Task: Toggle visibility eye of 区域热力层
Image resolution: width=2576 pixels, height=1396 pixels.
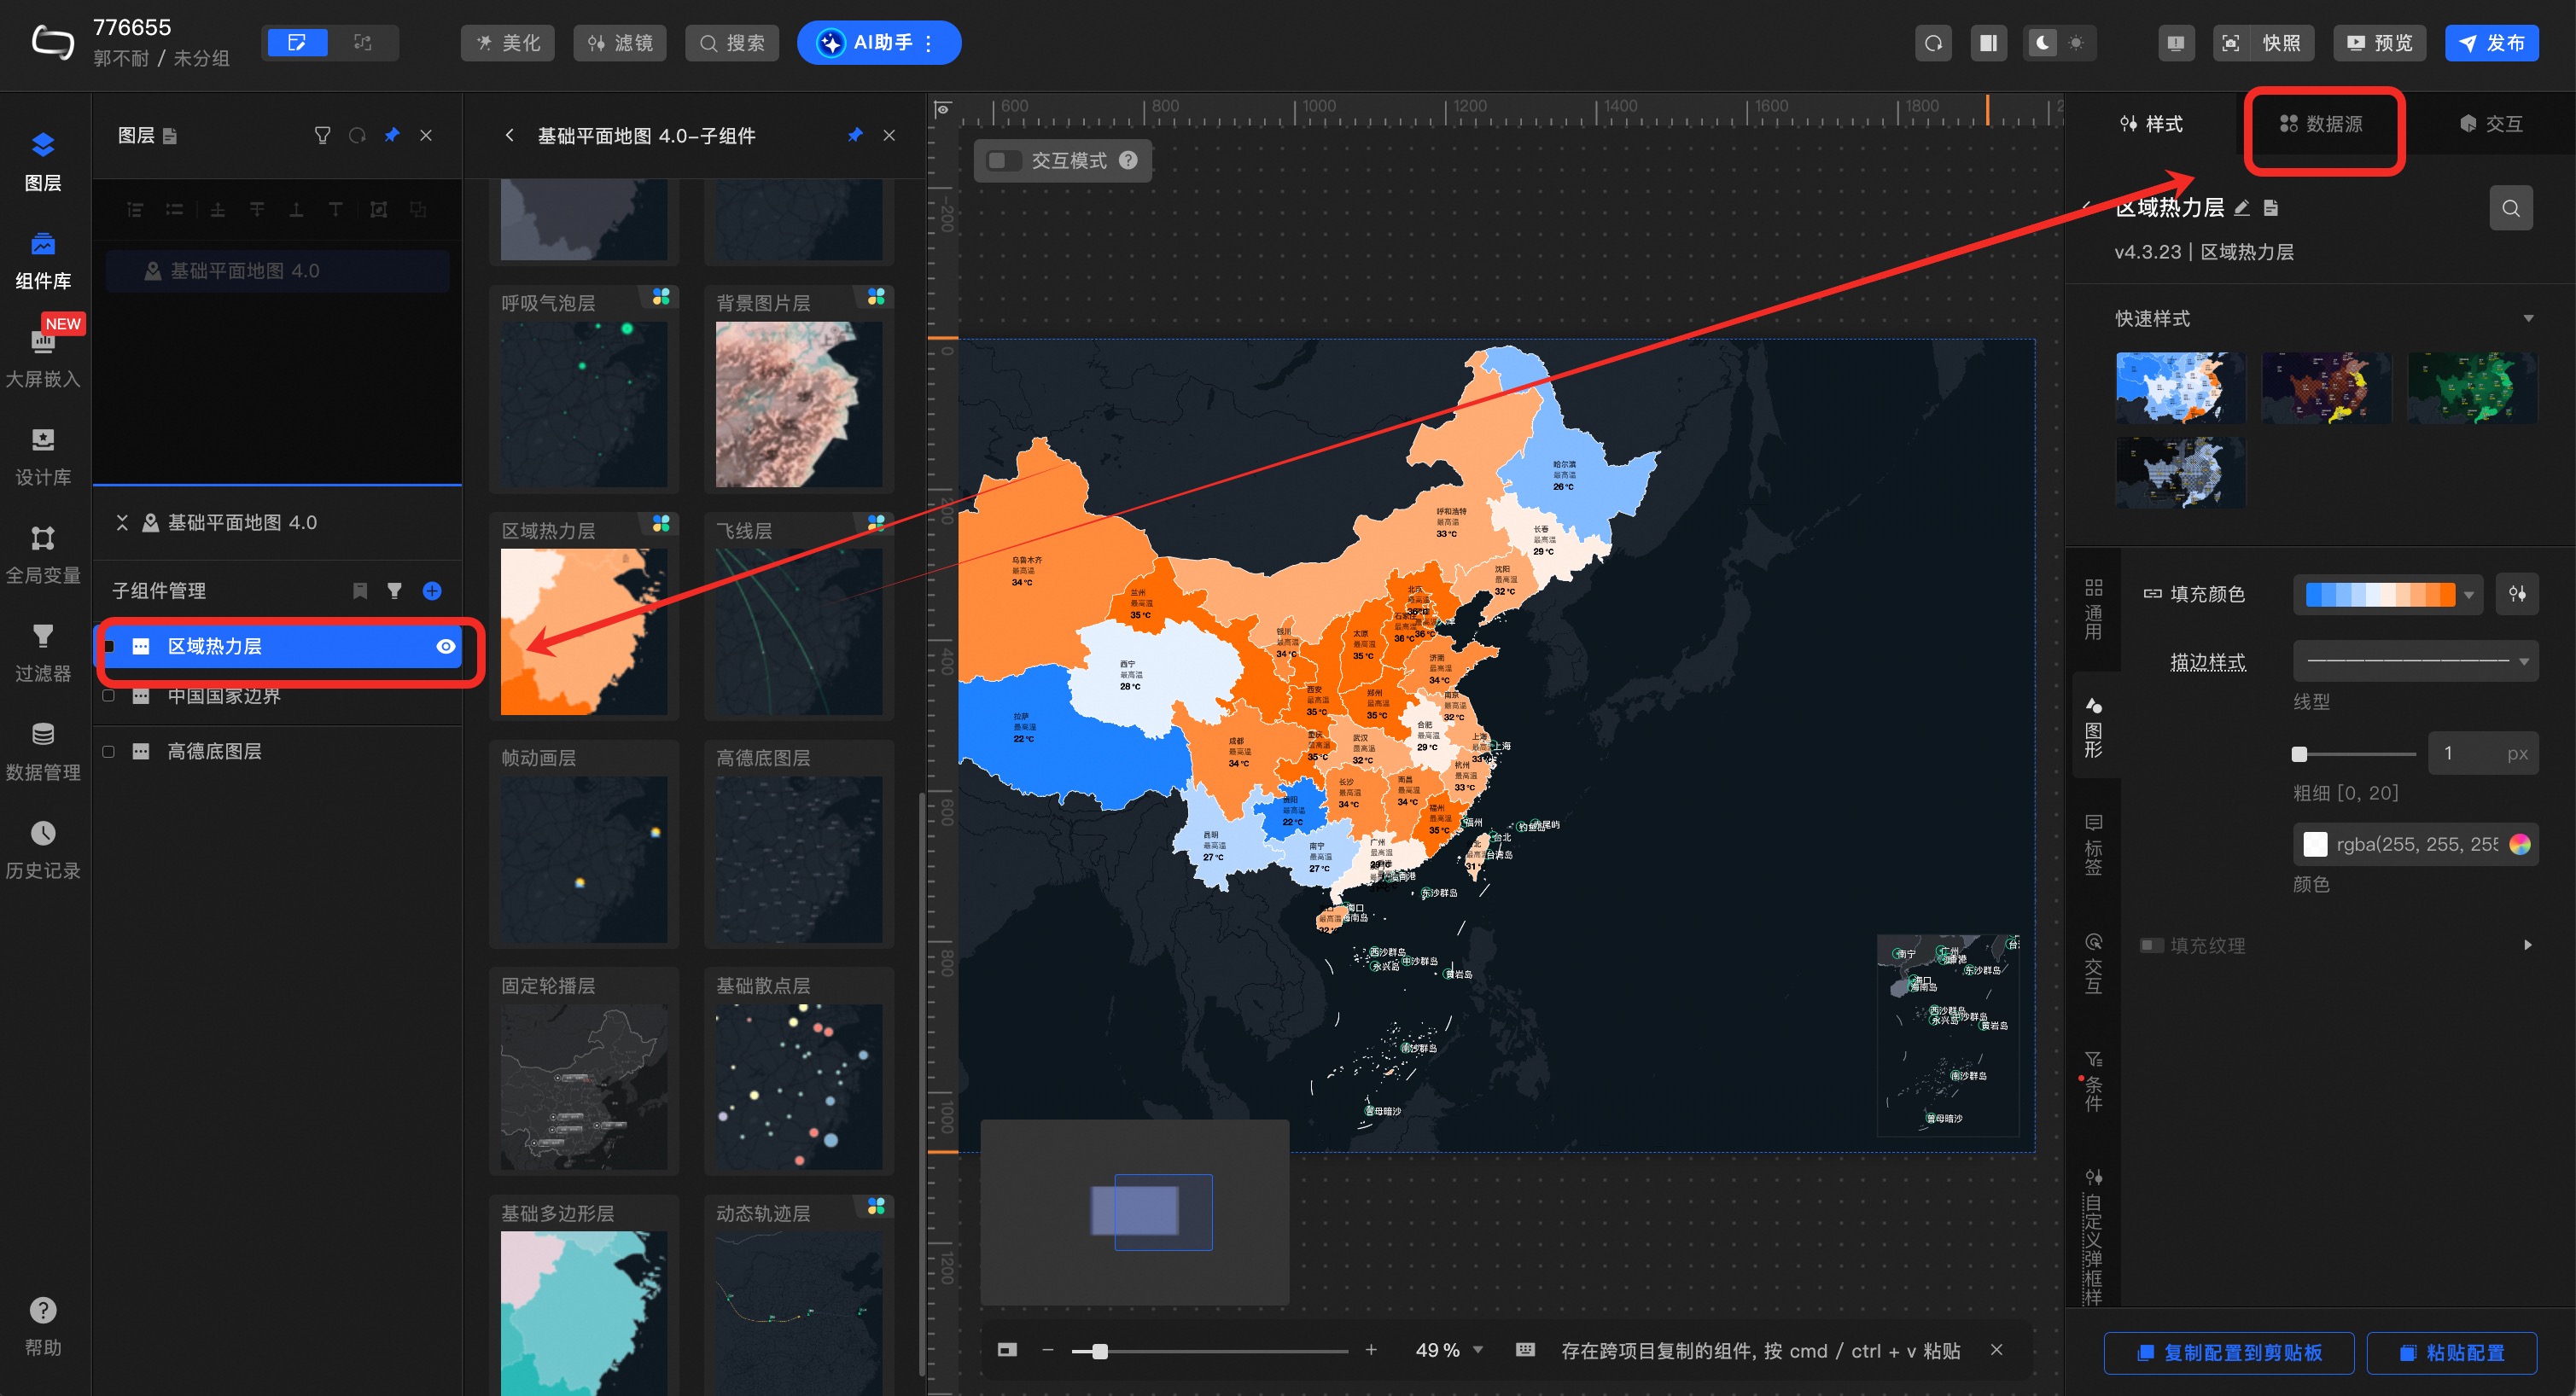Action: click(x=446, y=647)
